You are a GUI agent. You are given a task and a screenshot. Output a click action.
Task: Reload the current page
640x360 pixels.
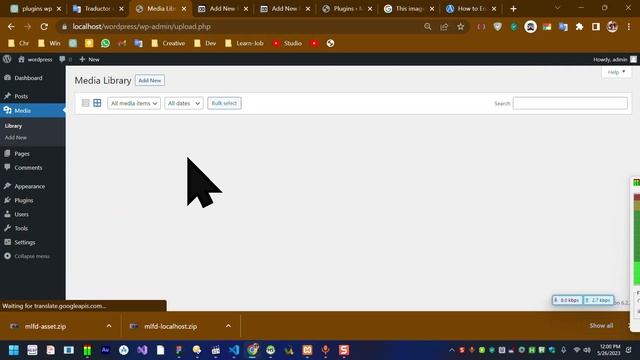pos(44,27)
